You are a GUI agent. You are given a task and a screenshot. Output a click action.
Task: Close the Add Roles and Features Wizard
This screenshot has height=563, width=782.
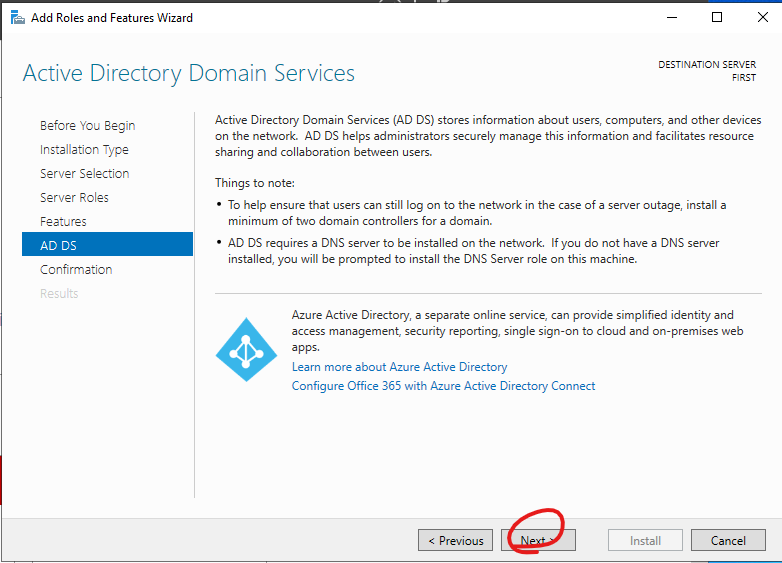coord(762,17)
